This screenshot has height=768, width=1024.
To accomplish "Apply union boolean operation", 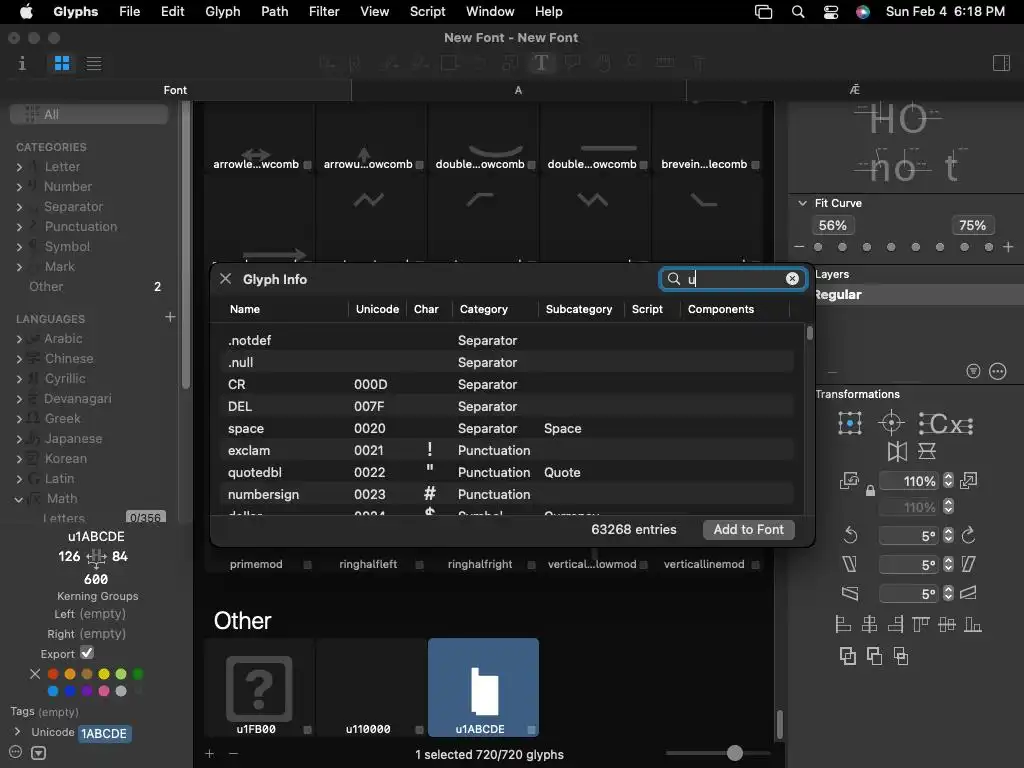I will (x=848, y=656).
